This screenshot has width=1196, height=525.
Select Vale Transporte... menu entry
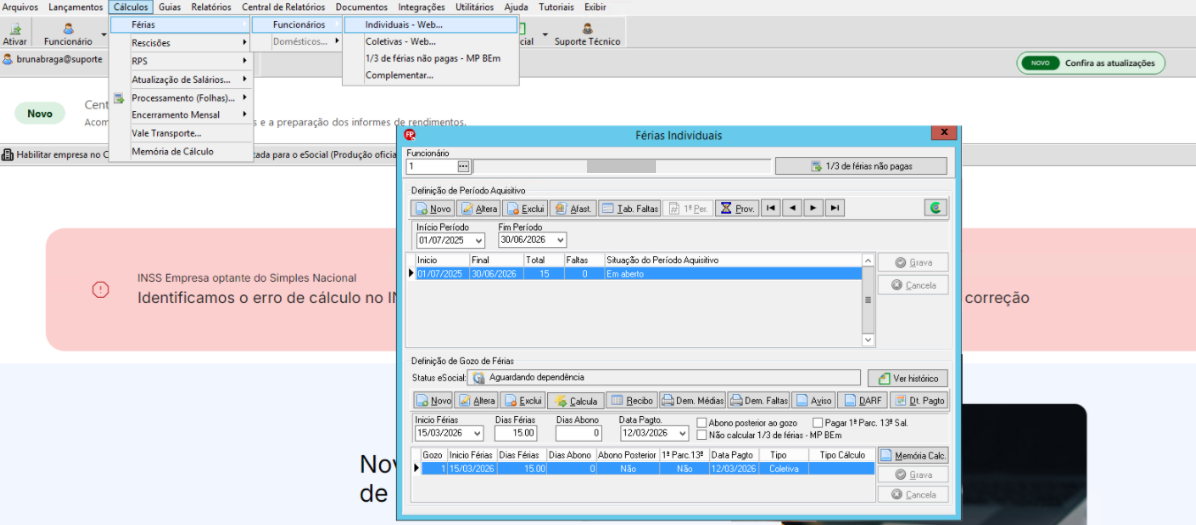pos(180,134)
